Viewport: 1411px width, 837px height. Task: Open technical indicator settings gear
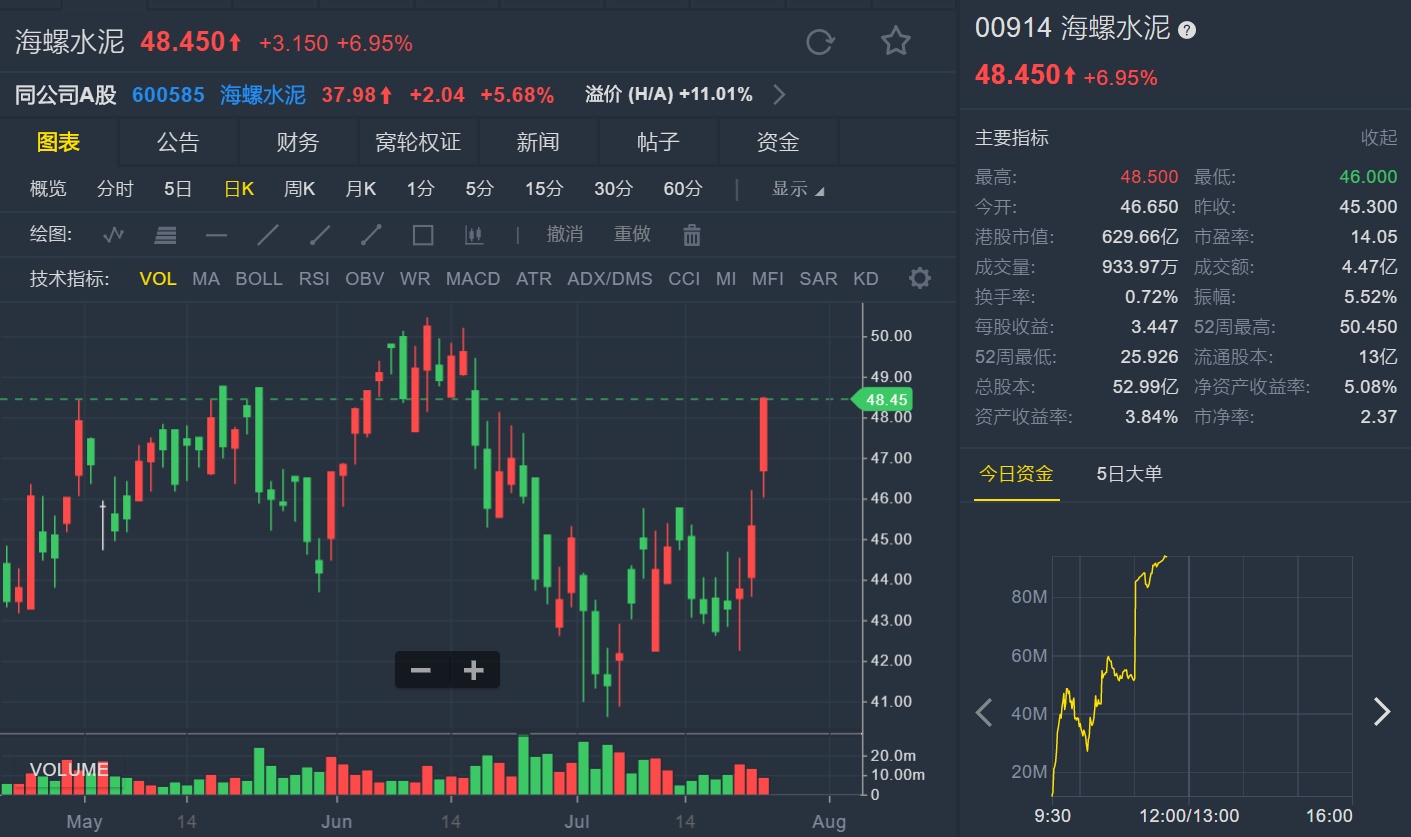pos(919,279)
